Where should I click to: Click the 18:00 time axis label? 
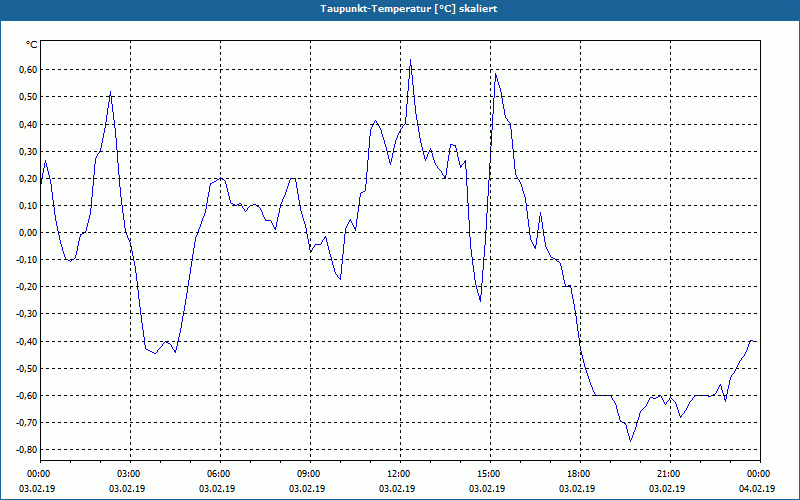(581, 474)
